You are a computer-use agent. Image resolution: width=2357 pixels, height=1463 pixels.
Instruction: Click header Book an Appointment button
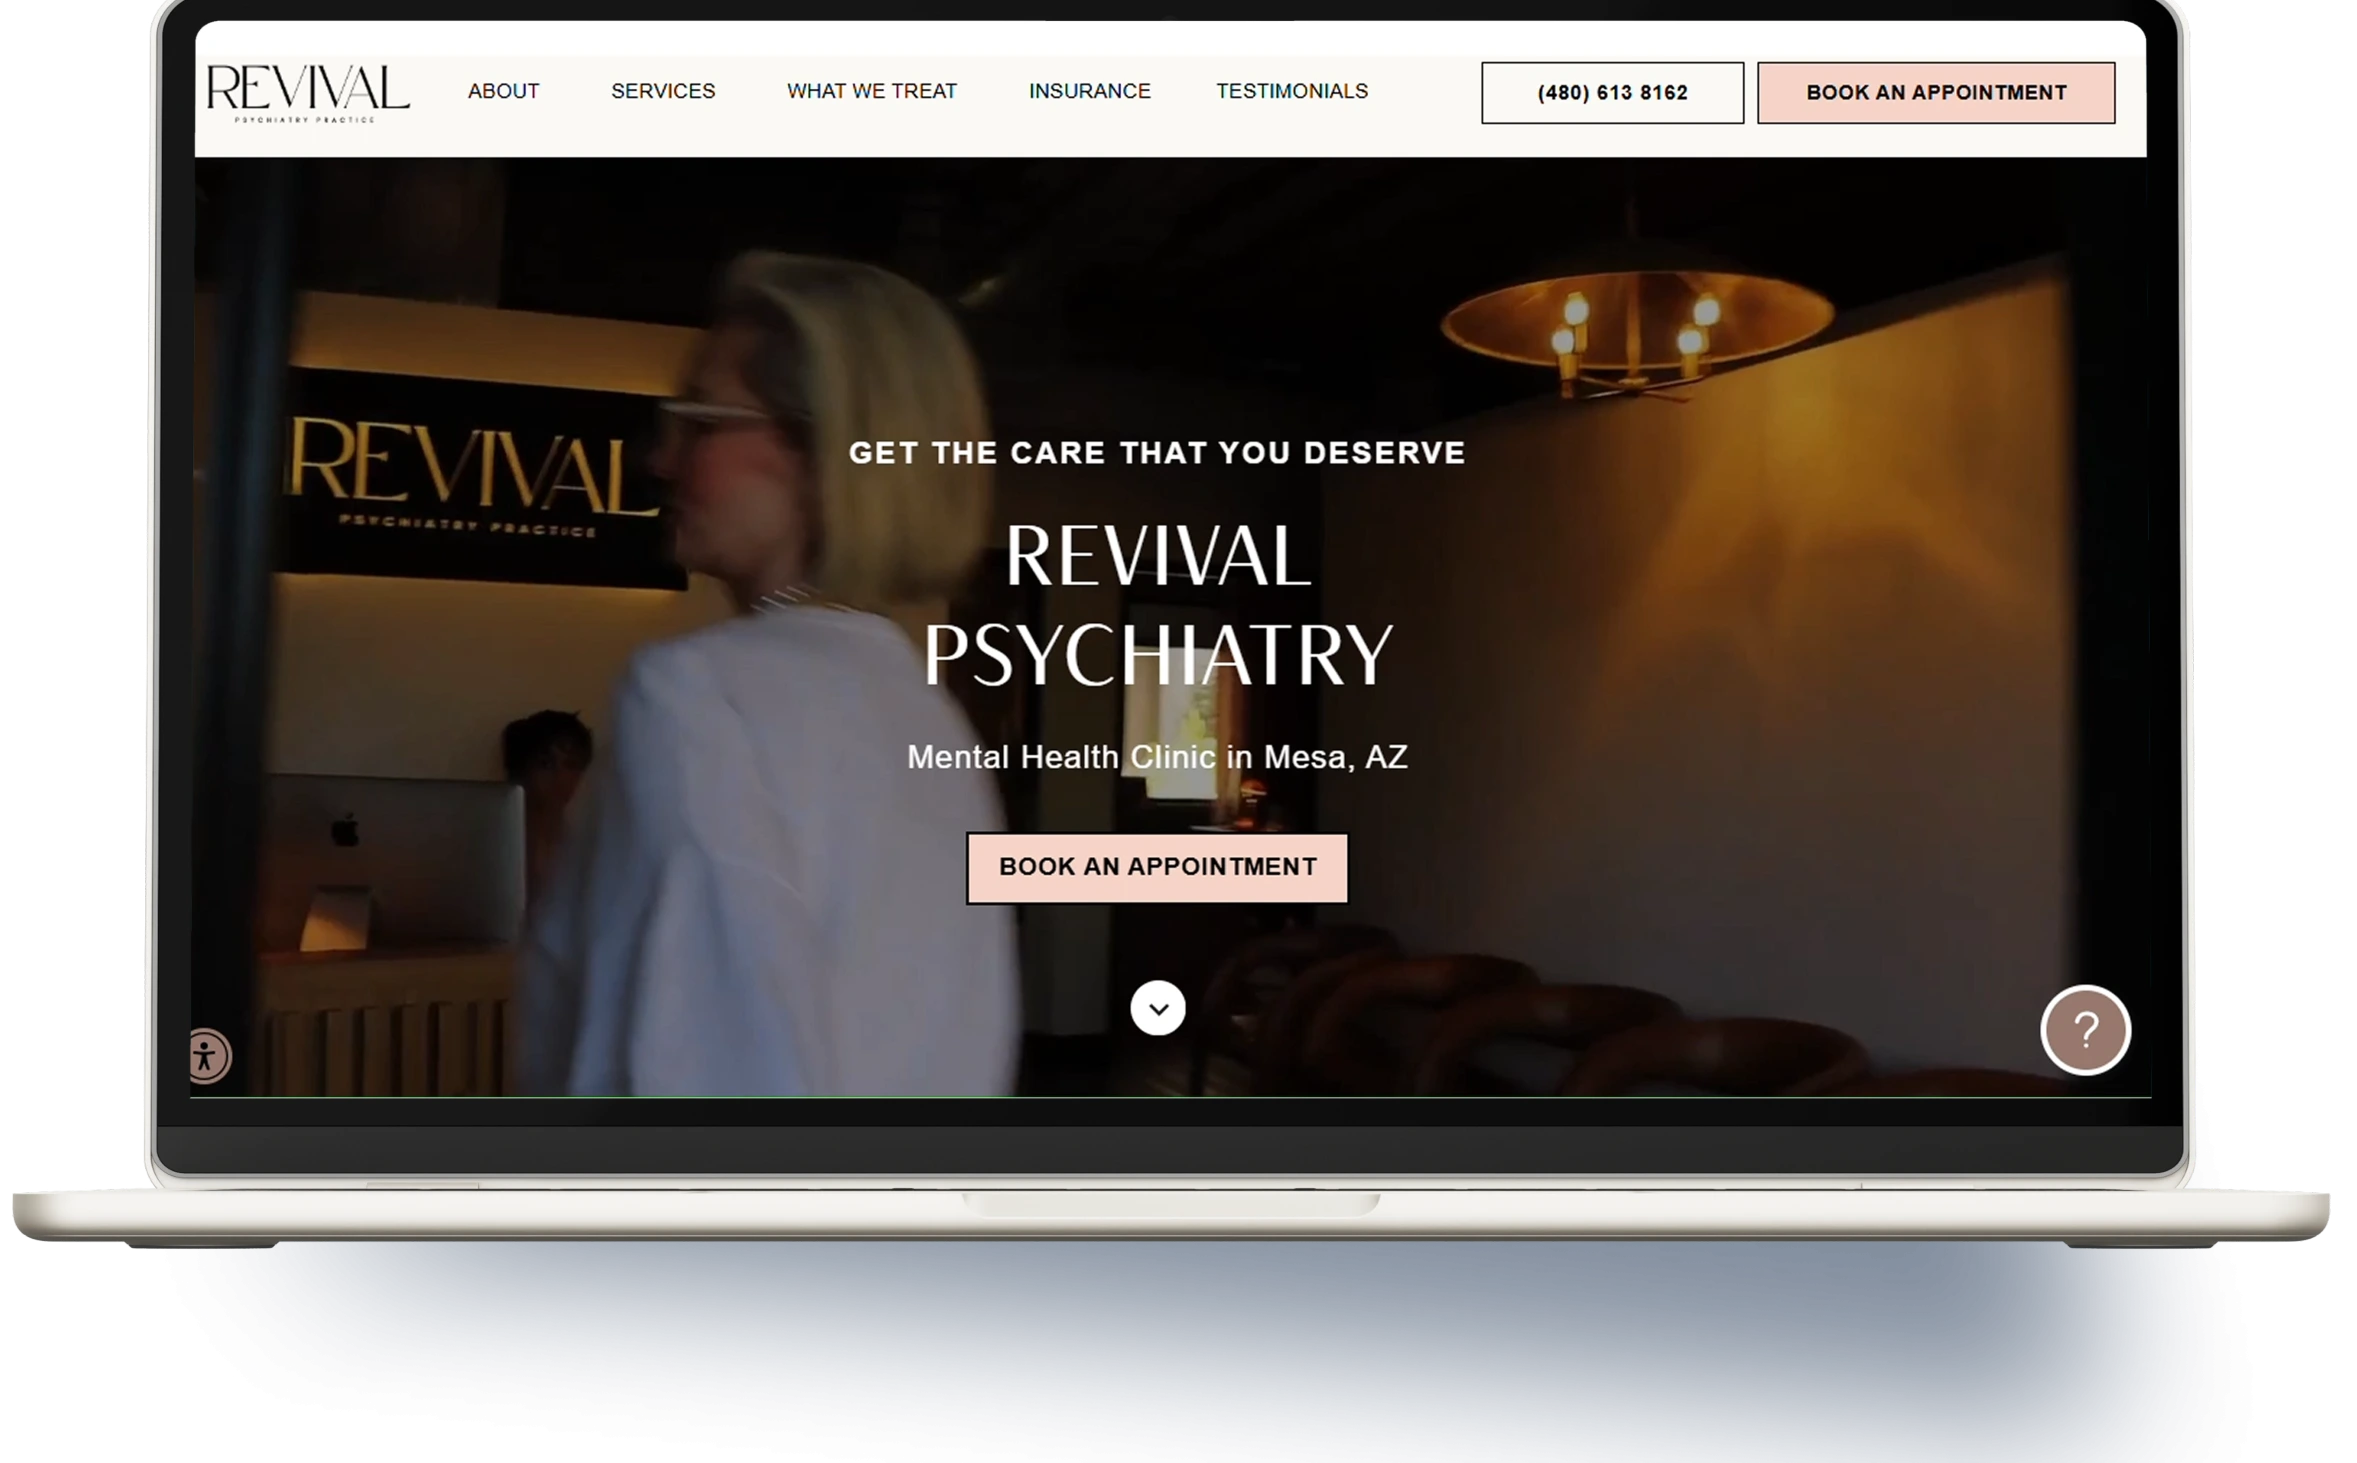1935,93
